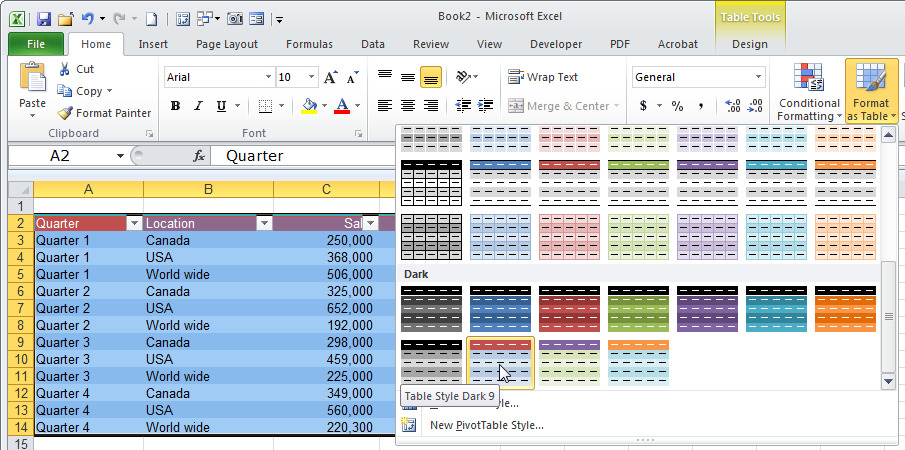Viewport: 905px width, 450px height.
Task: Click Decrease Indent icon
Action: coord(463,106)
